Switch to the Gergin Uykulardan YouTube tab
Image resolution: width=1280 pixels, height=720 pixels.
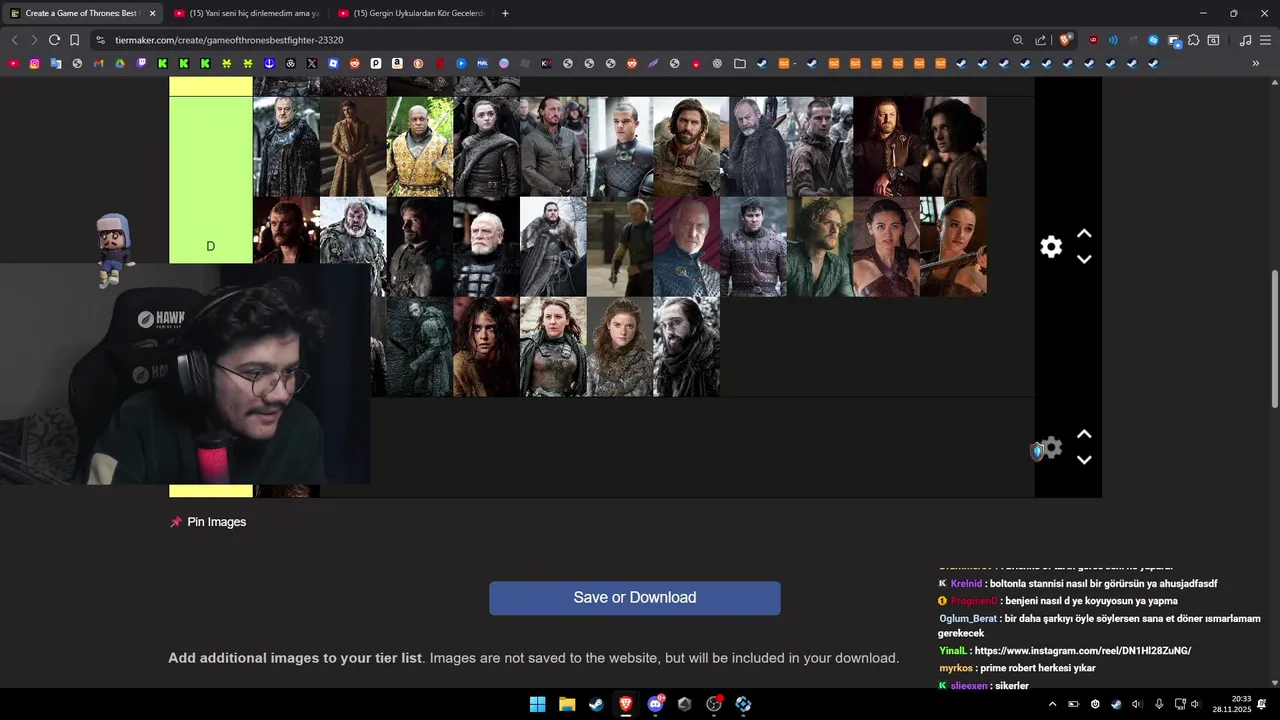point(410,13)
